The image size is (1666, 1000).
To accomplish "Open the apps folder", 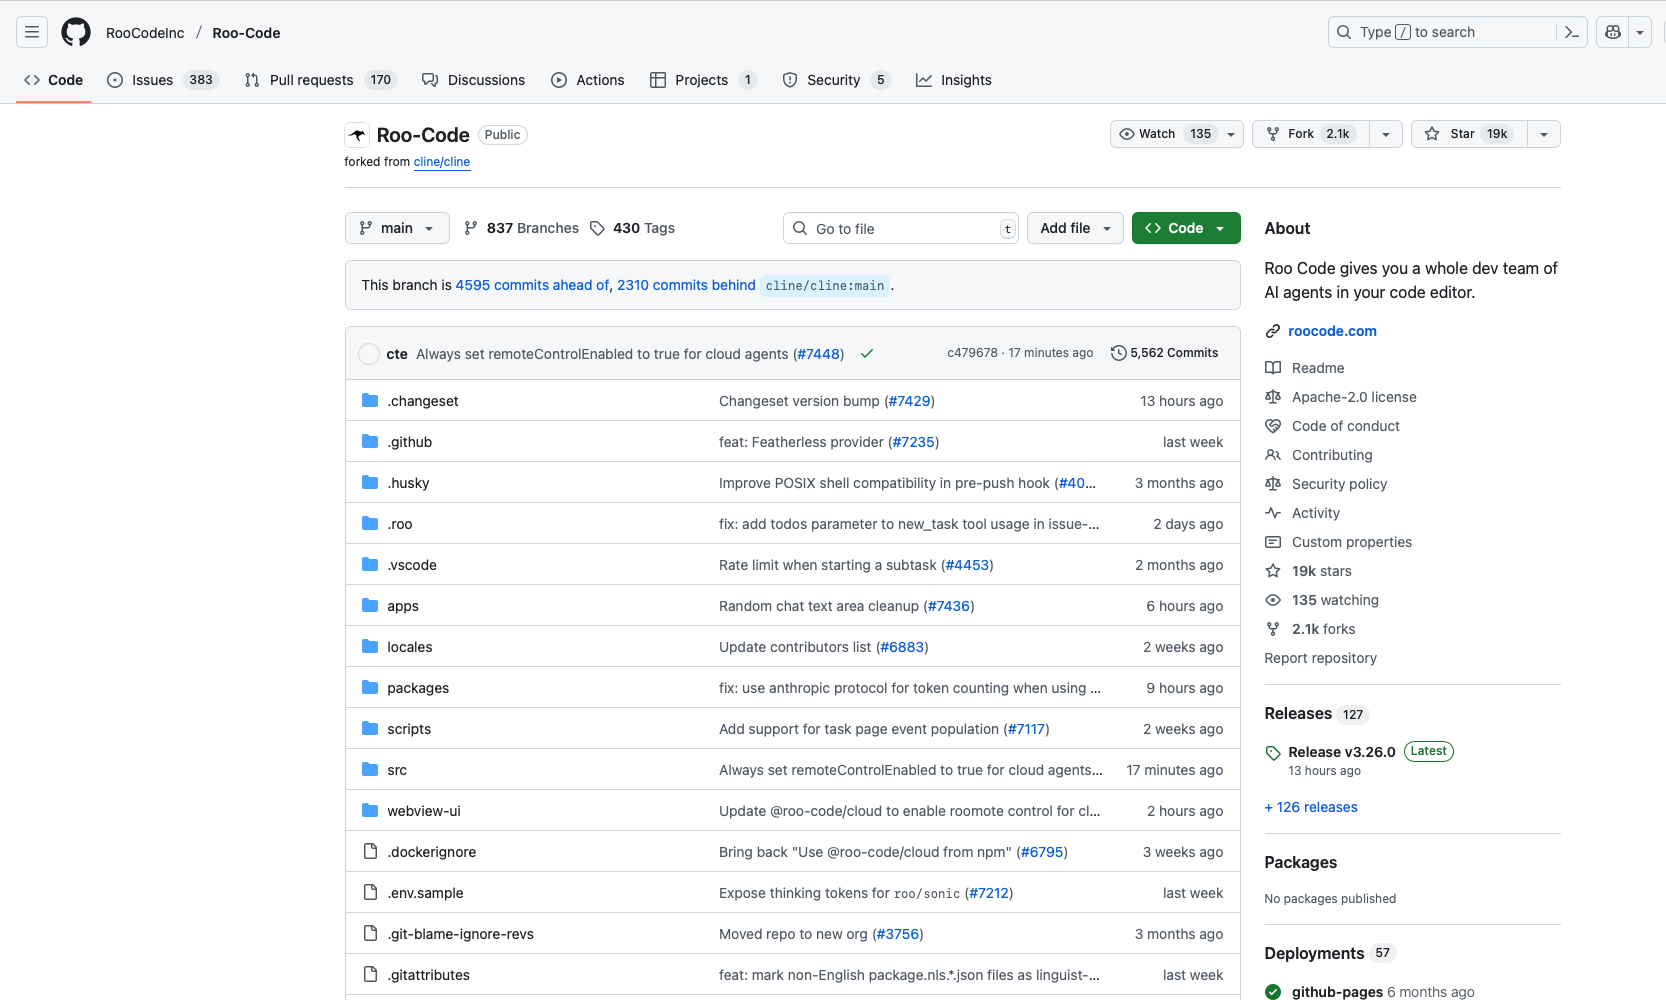I will [x=403, y=606].
